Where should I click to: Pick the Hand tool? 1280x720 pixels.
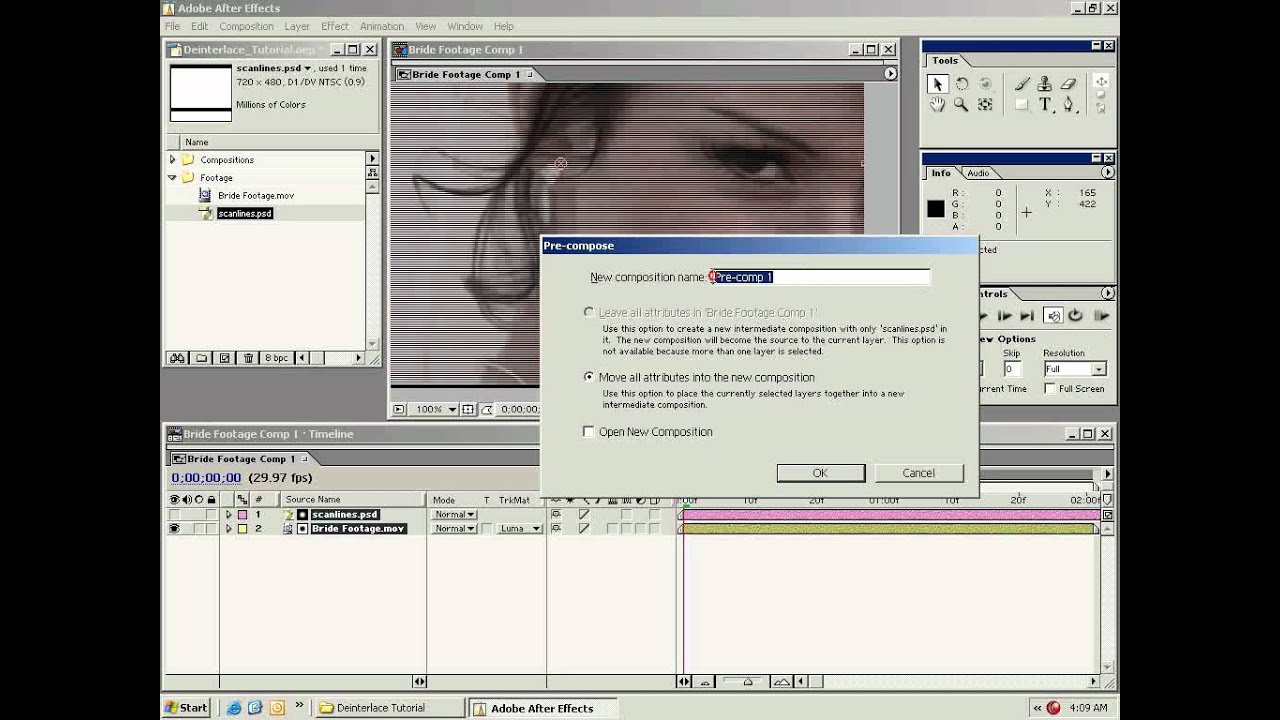point(938,104)
